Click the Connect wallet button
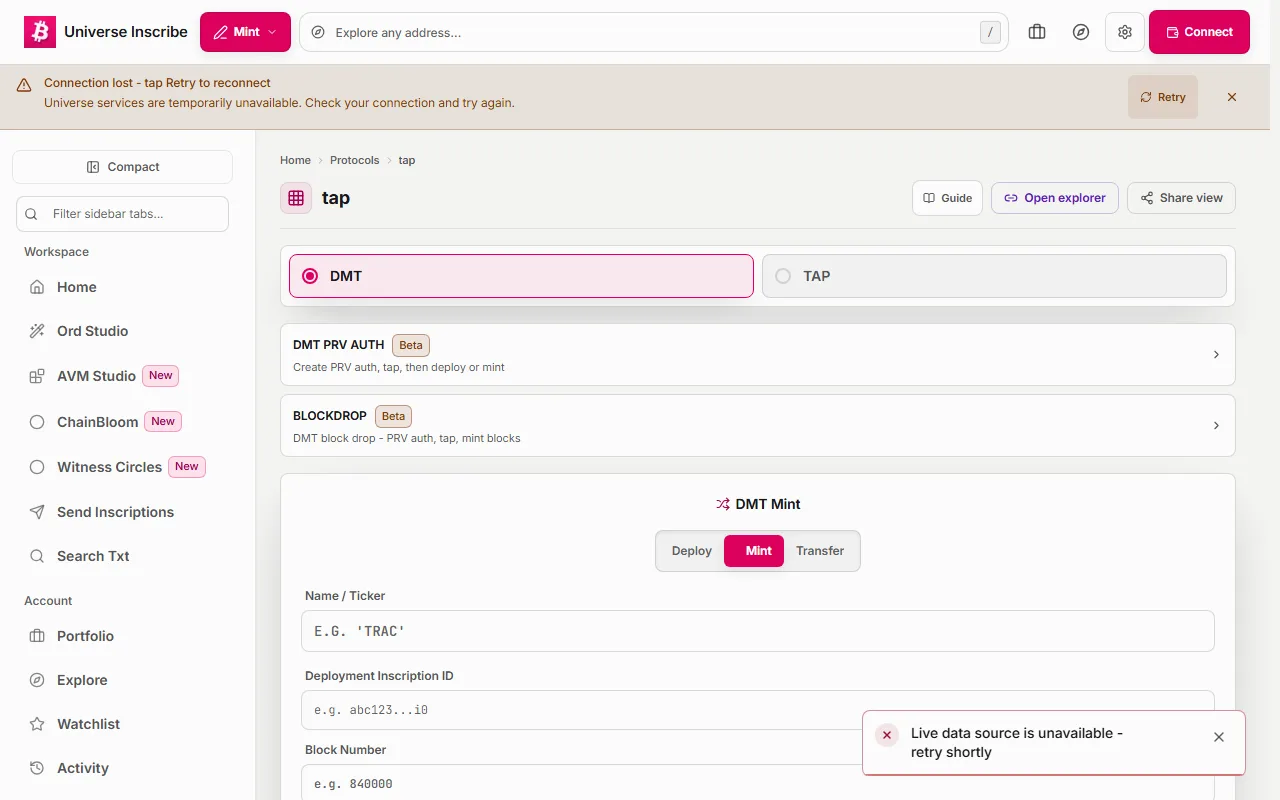The width and height of the screenshot is (1280, 800). (x=1199, y=32)
